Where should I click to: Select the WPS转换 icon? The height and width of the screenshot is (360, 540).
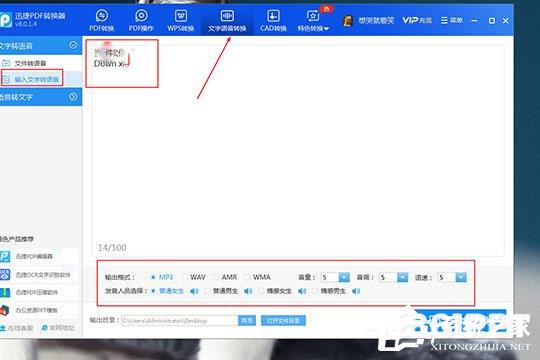[x=181, y=21]
